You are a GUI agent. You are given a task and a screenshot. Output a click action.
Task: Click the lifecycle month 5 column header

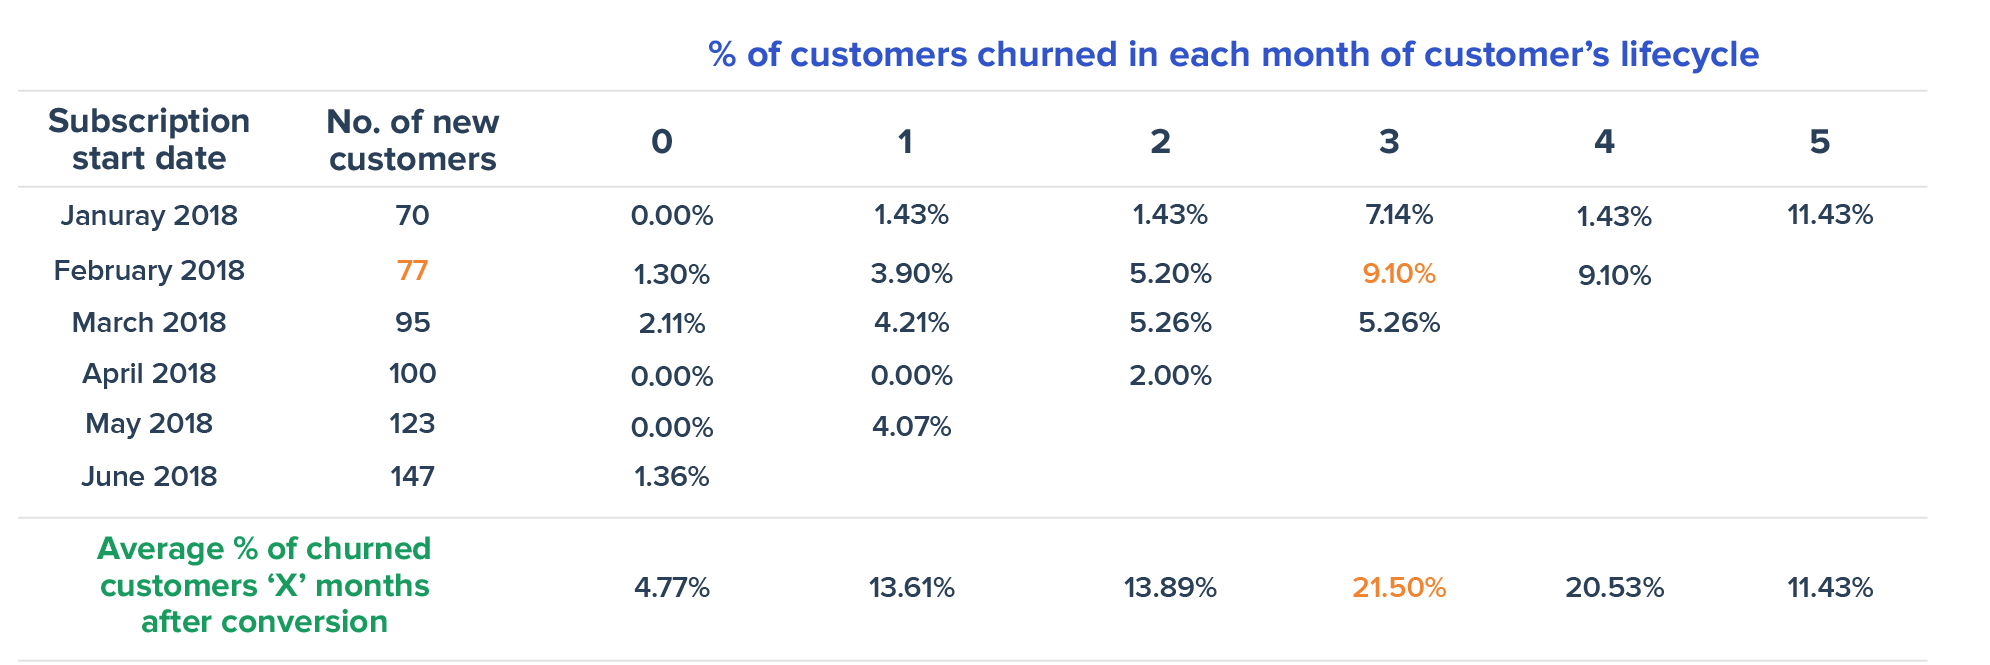(1819, 142)
